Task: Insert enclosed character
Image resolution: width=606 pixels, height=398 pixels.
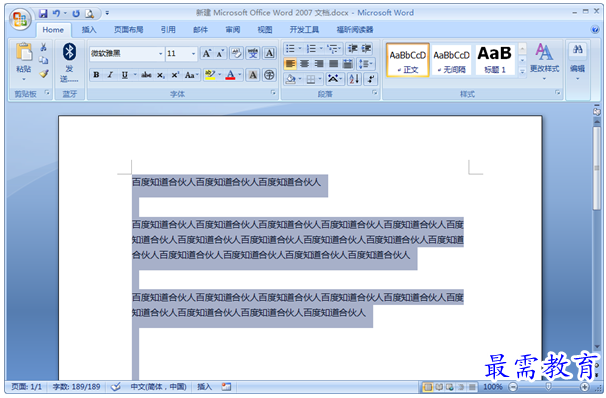Action: coord(269,75)
